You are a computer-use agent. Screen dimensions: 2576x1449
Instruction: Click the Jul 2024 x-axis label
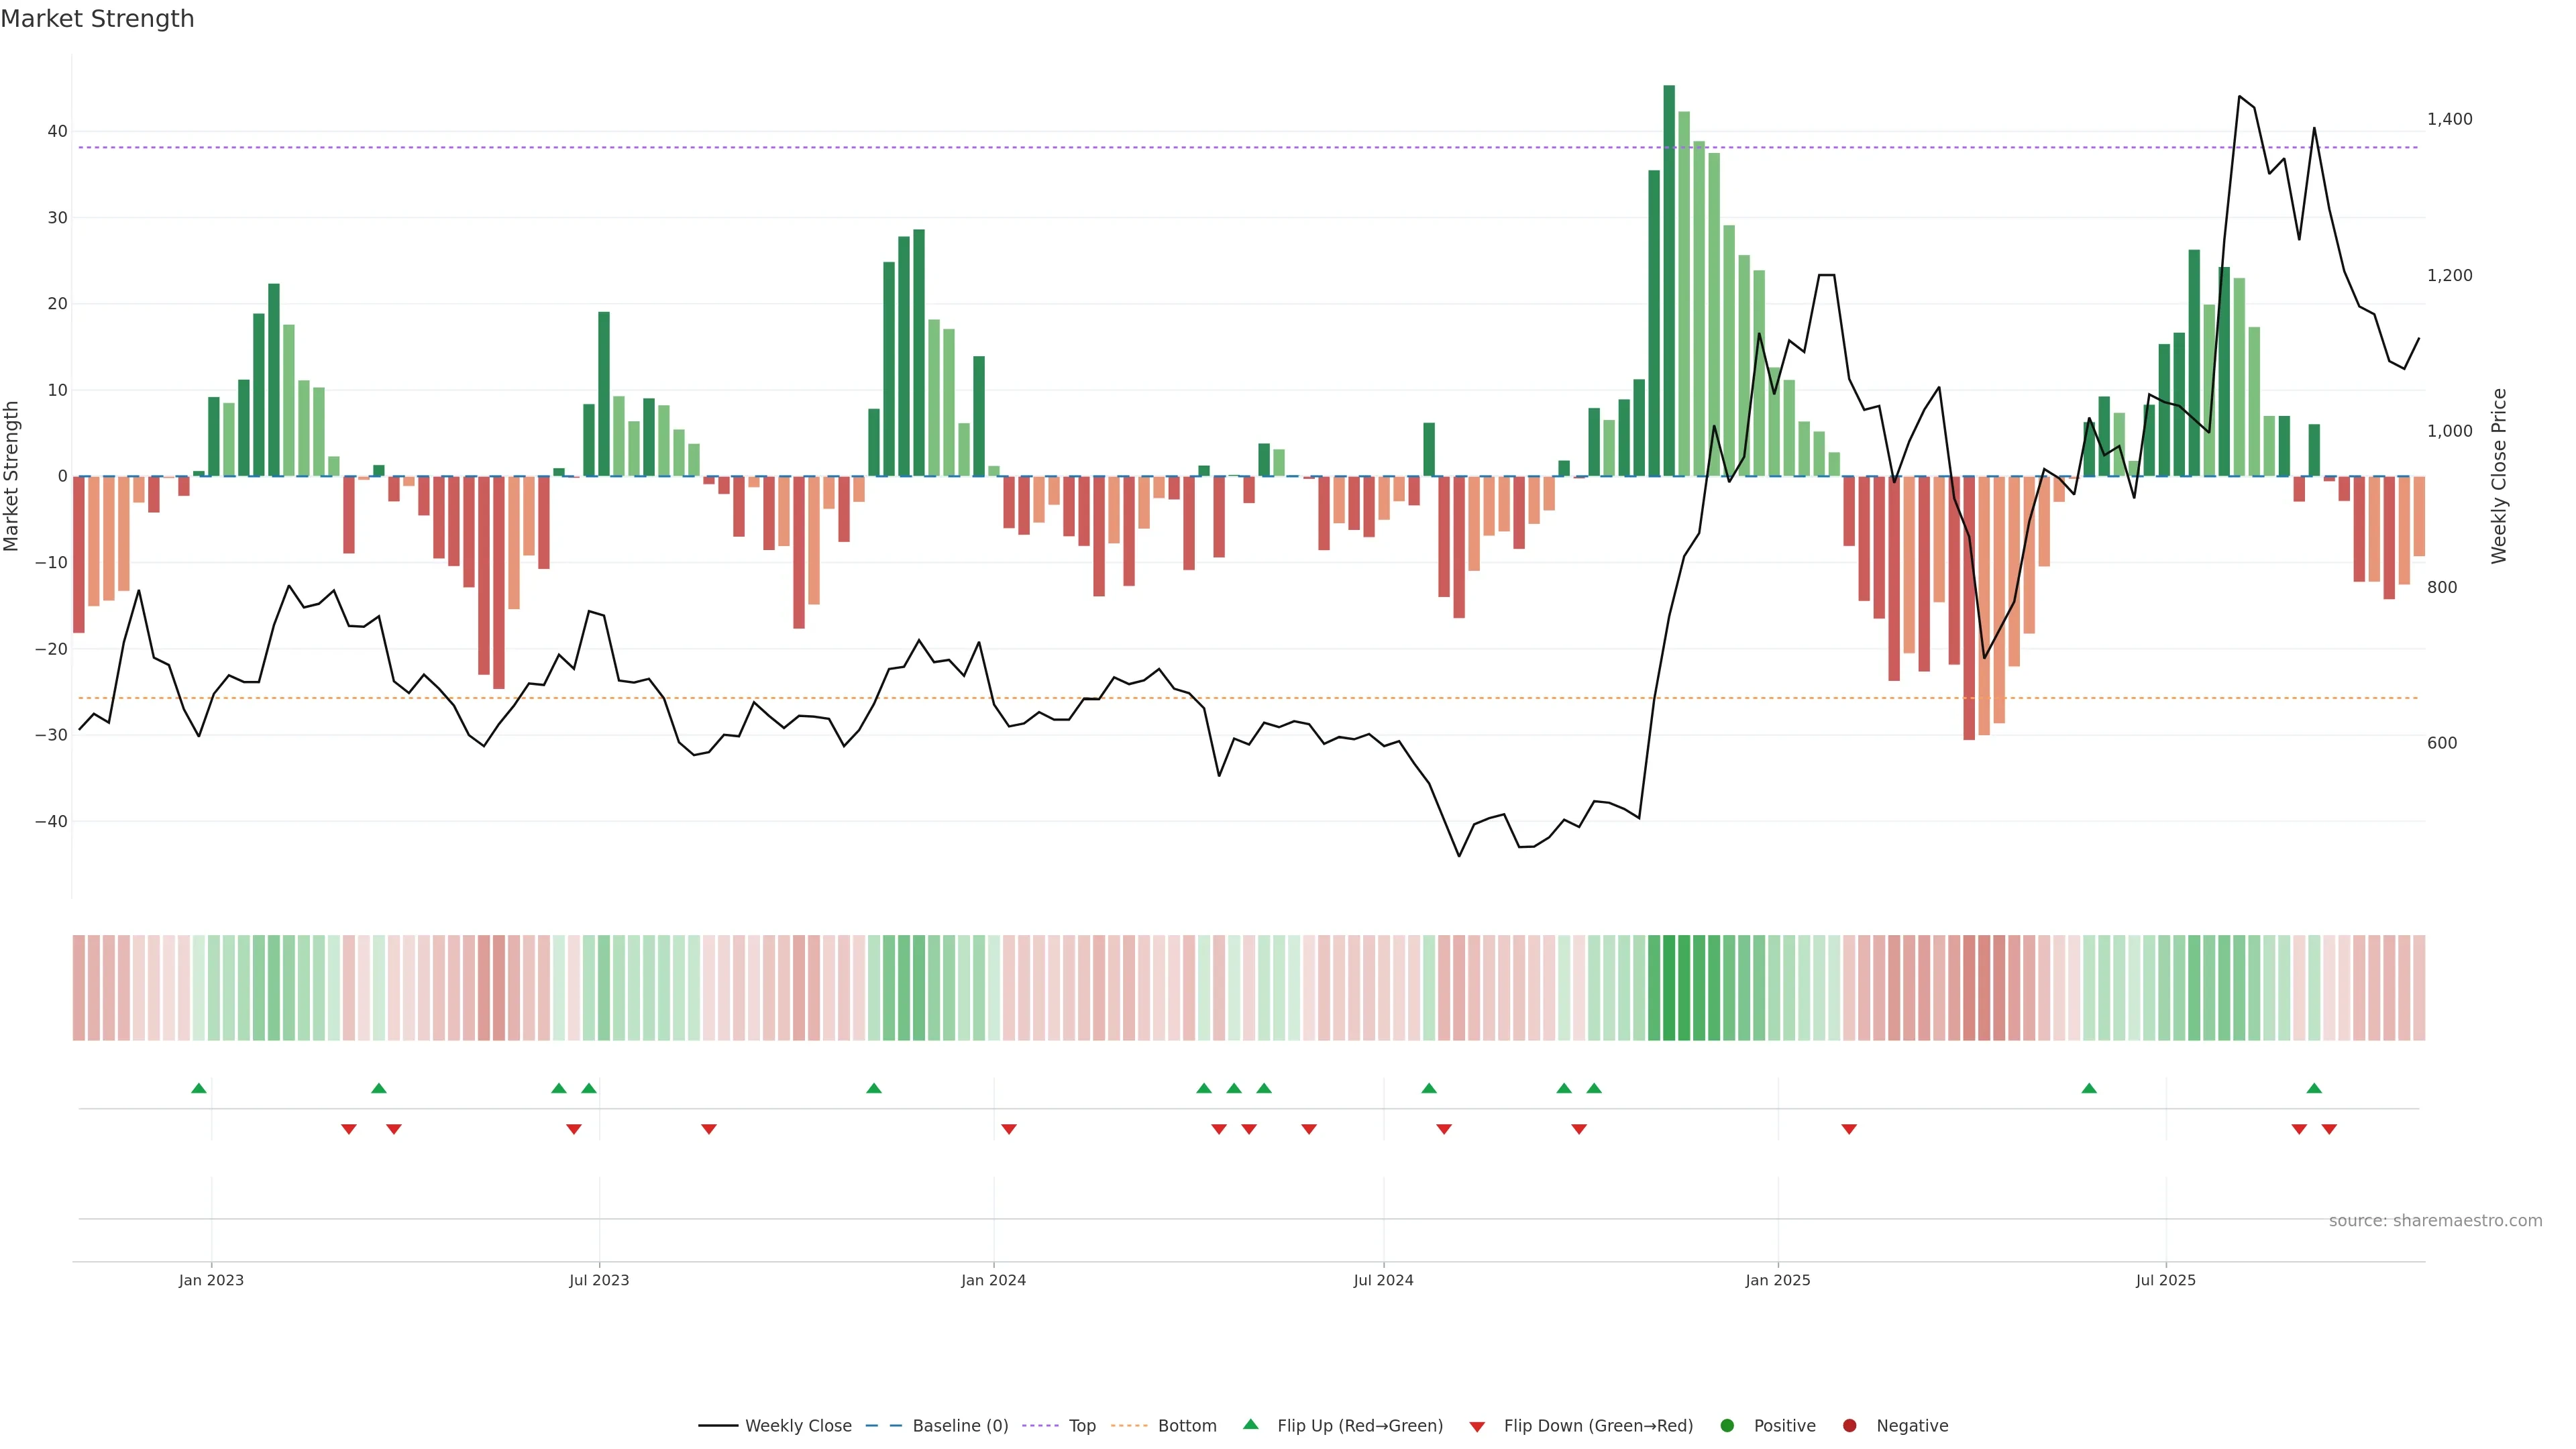pyautogui.click(x=1383, y=1280)
